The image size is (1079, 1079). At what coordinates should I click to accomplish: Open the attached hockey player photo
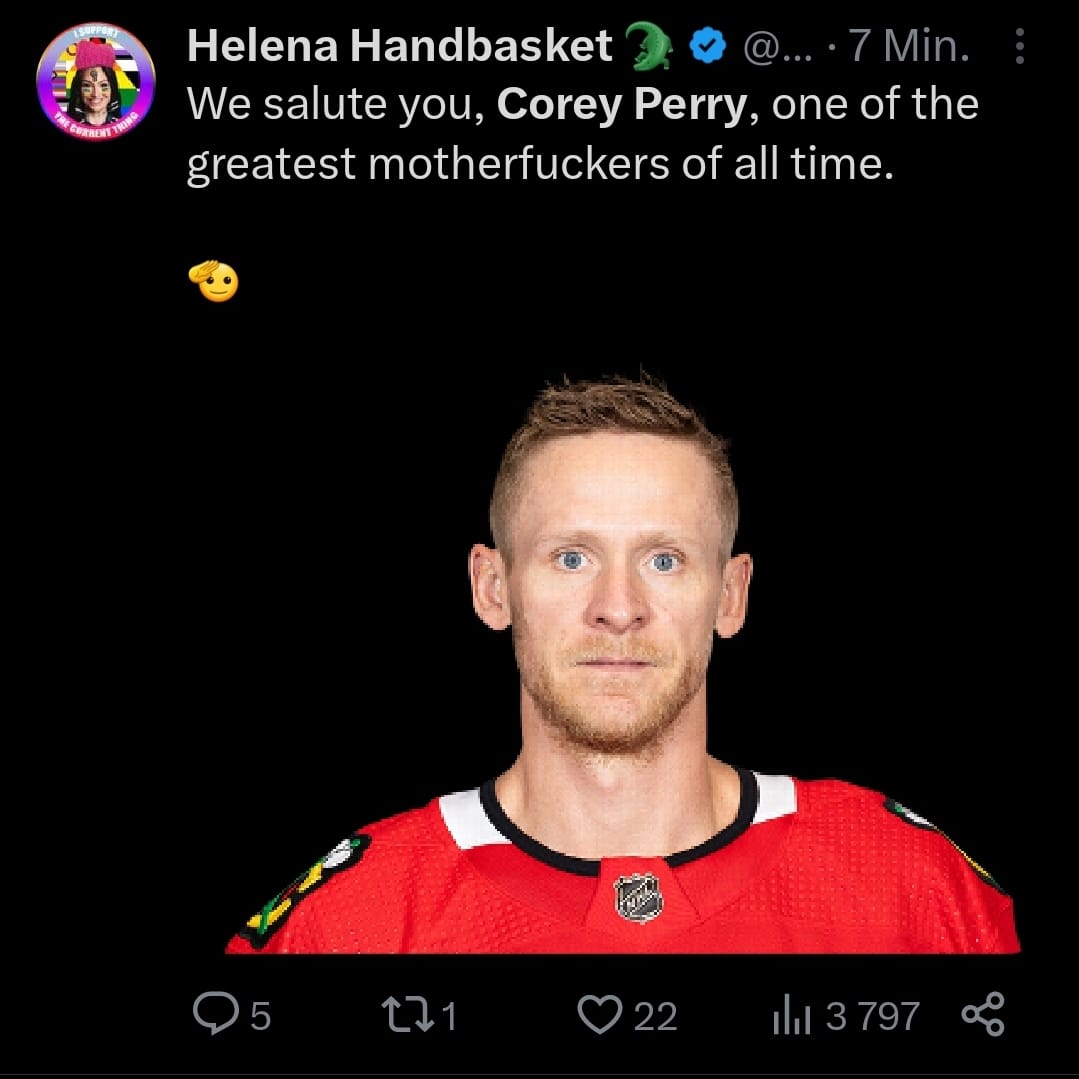click(x=620, y=660)
